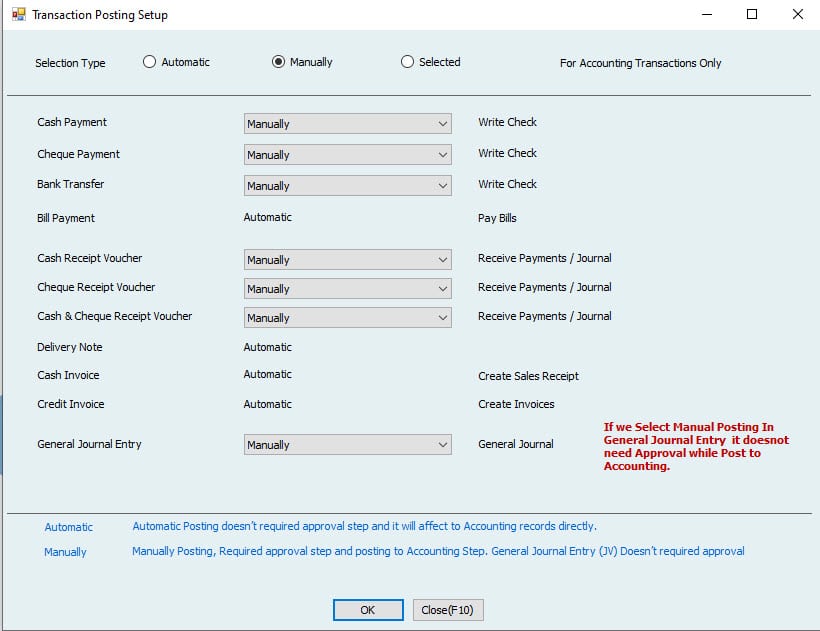Open the Bank Transfer posting combo box
820x631 pixels.
pos(348,186)
